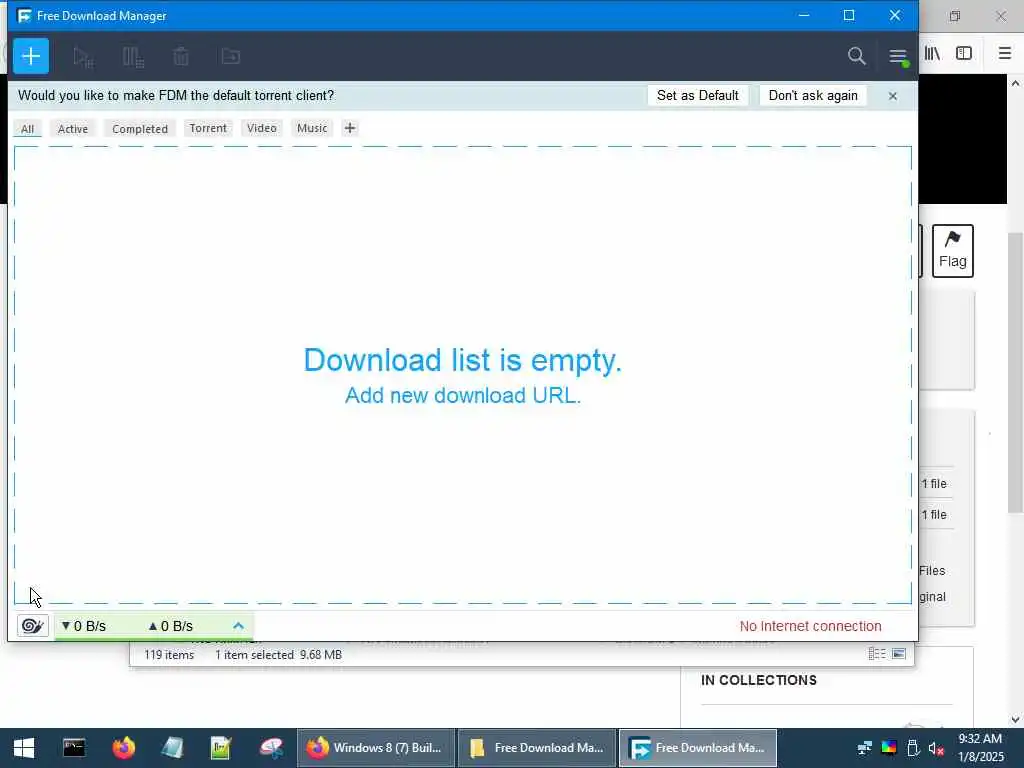Click the upload speed 0 B/s indicator
The image size is (1024, 768).
[170, 626]
